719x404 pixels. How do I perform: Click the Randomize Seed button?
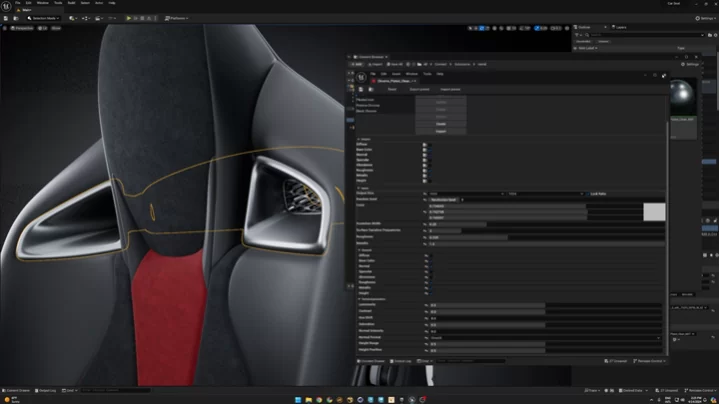tap(444, 200)
